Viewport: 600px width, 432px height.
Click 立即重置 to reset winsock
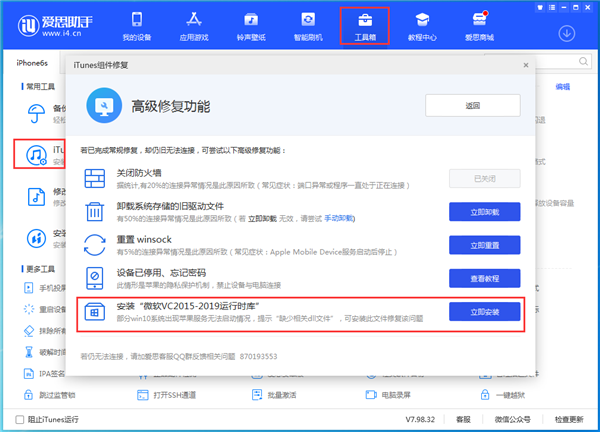point(483,244)
